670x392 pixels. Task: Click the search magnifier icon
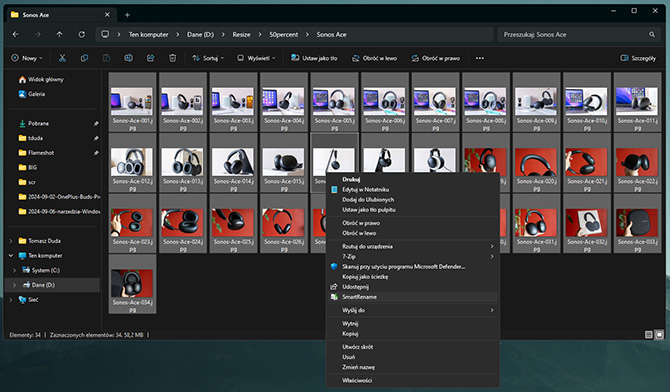[x=652, y=34]
